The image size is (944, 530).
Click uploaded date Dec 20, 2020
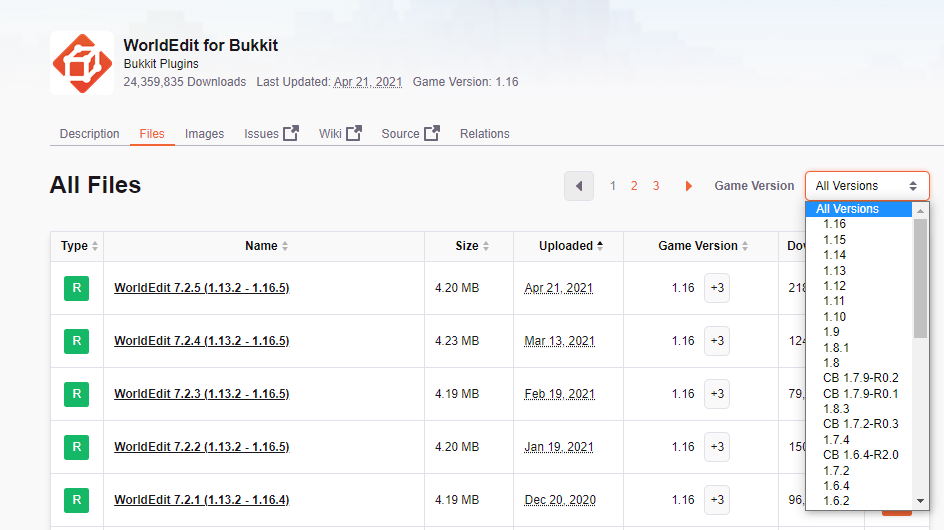[560, 500]
